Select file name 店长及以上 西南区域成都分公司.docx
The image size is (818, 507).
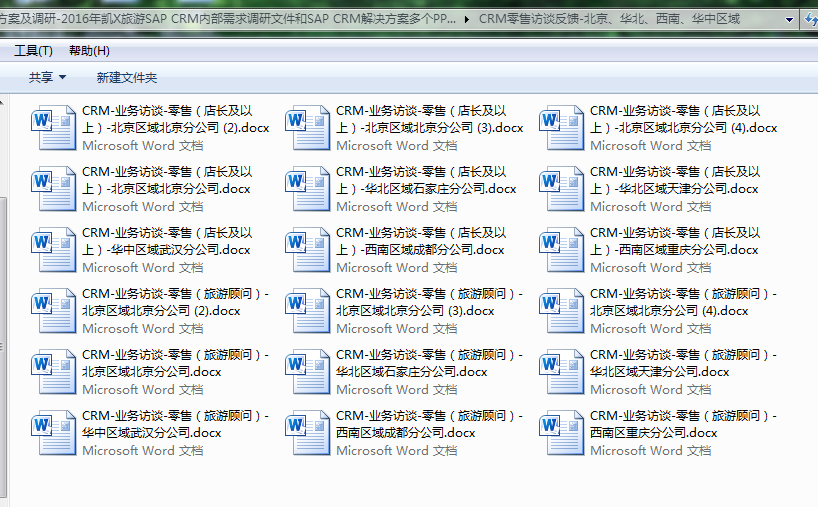pyautogui.click(x=421, y=241)
